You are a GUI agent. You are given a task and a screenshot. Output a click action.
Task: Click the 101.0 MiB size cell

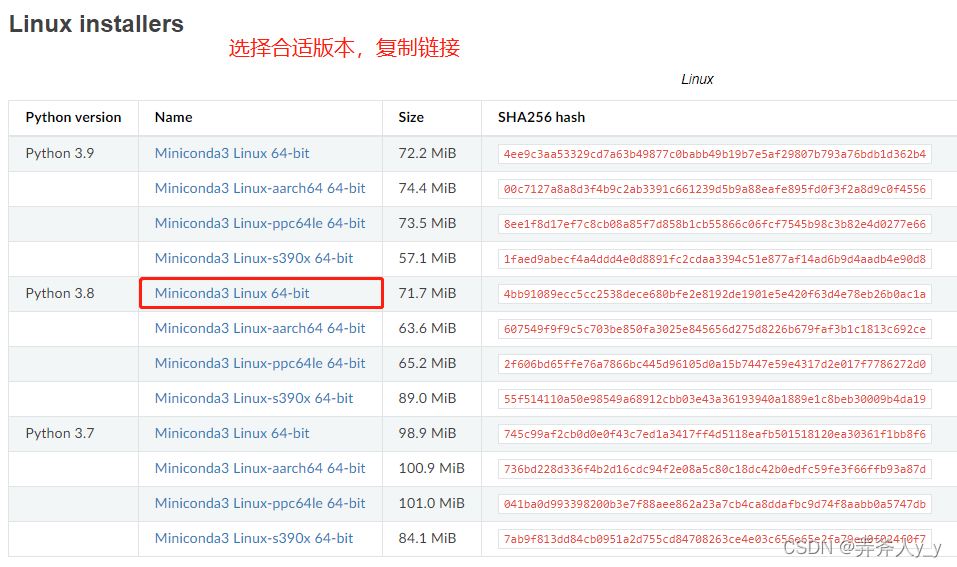point(432,503)
